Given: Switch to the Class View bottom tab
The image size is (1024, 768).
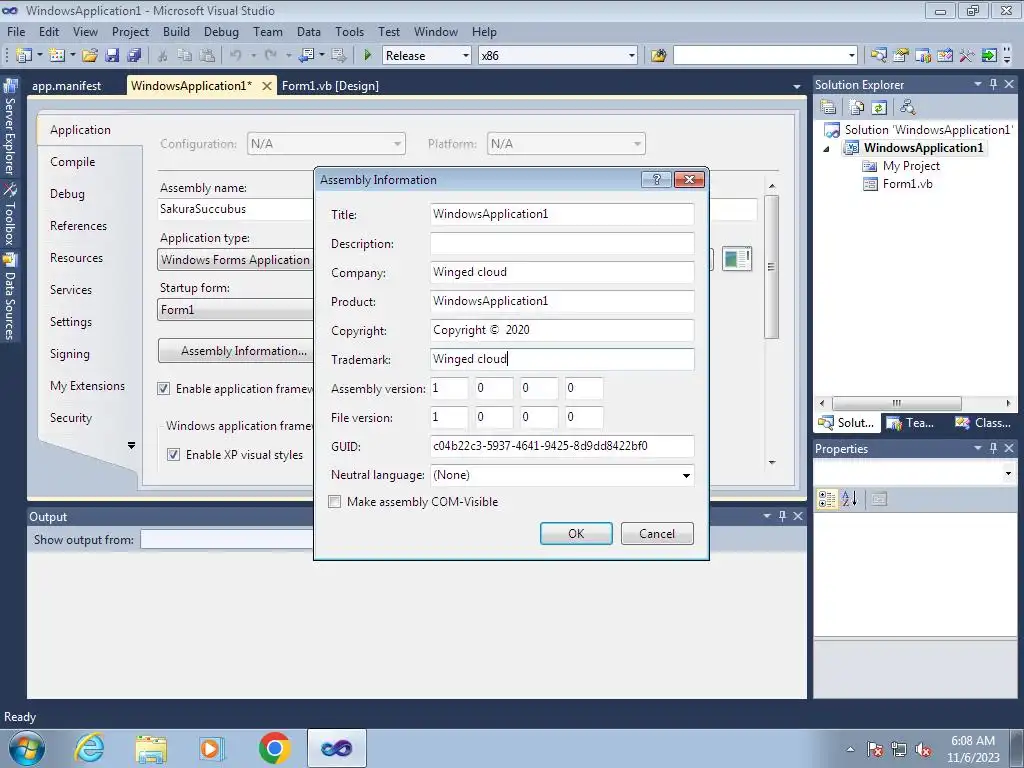Looking at the screenshot, I should pos(983,423).
